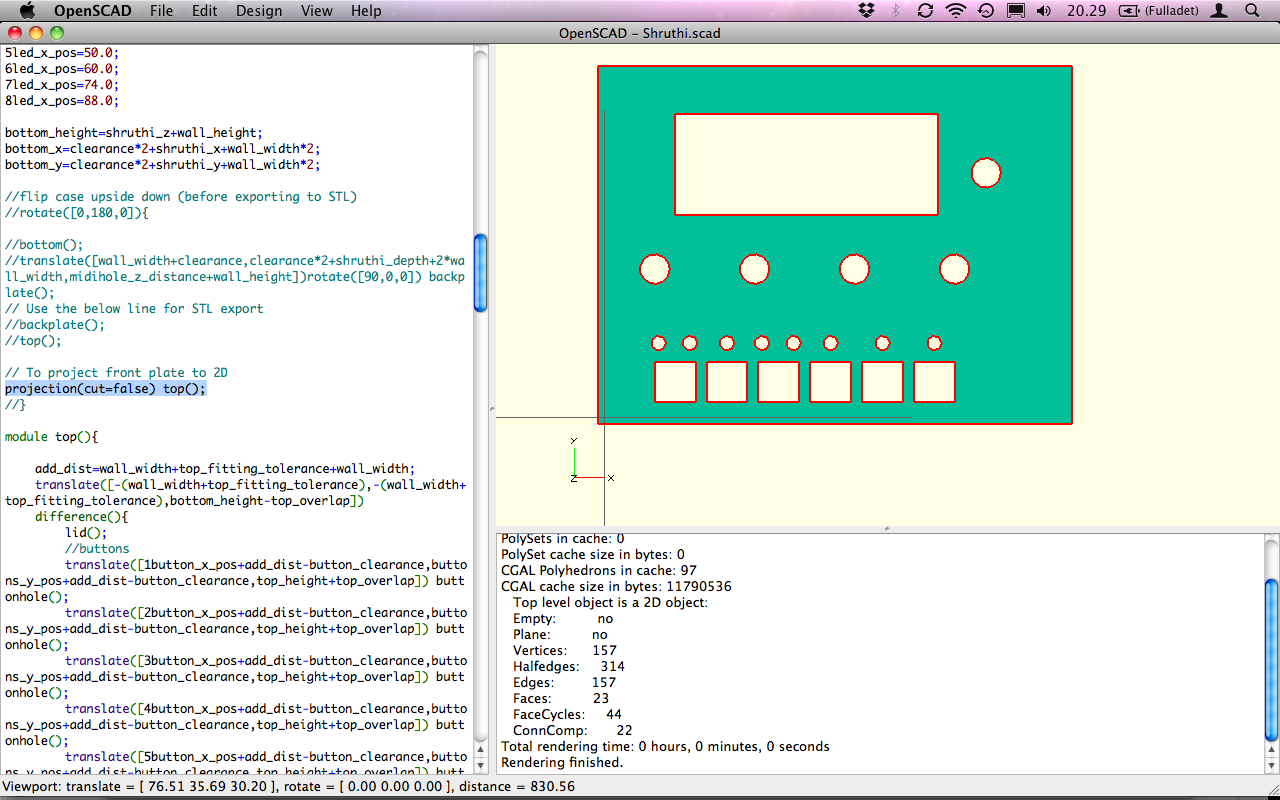Click the 'ConnComp: 22' console line
Screen dimensions: 1280x800
pyautogui.click(x=573, y=731)
